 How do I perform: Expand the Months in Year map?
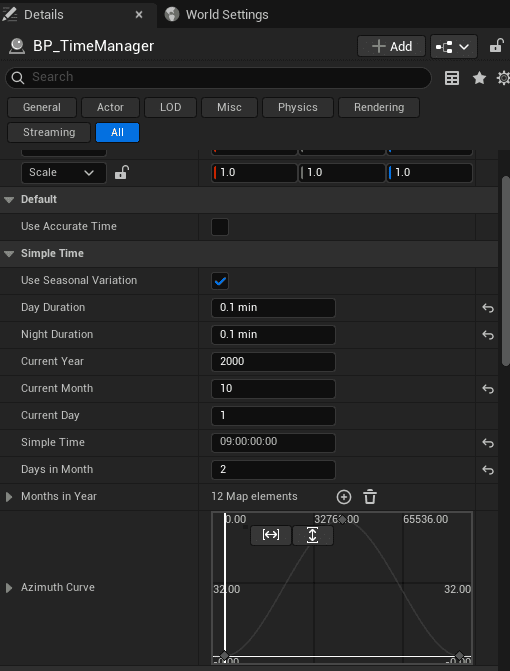point(9,497)
